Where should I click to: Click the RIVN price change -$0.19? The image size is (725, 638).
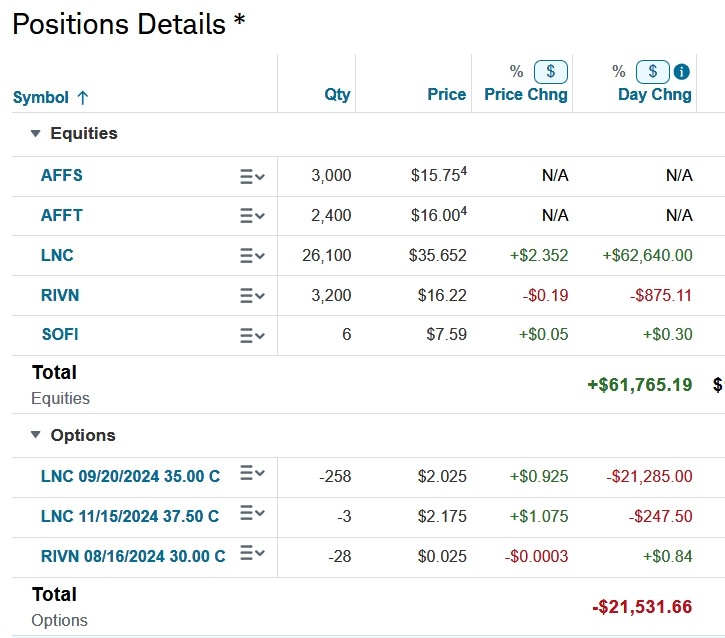point(545,295)
